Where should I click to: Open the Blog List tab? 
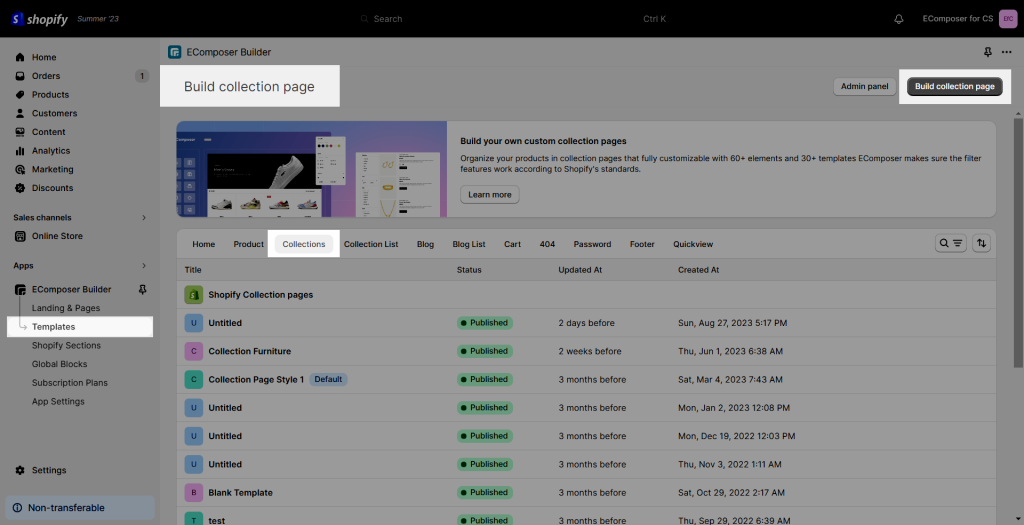(469, 244)
